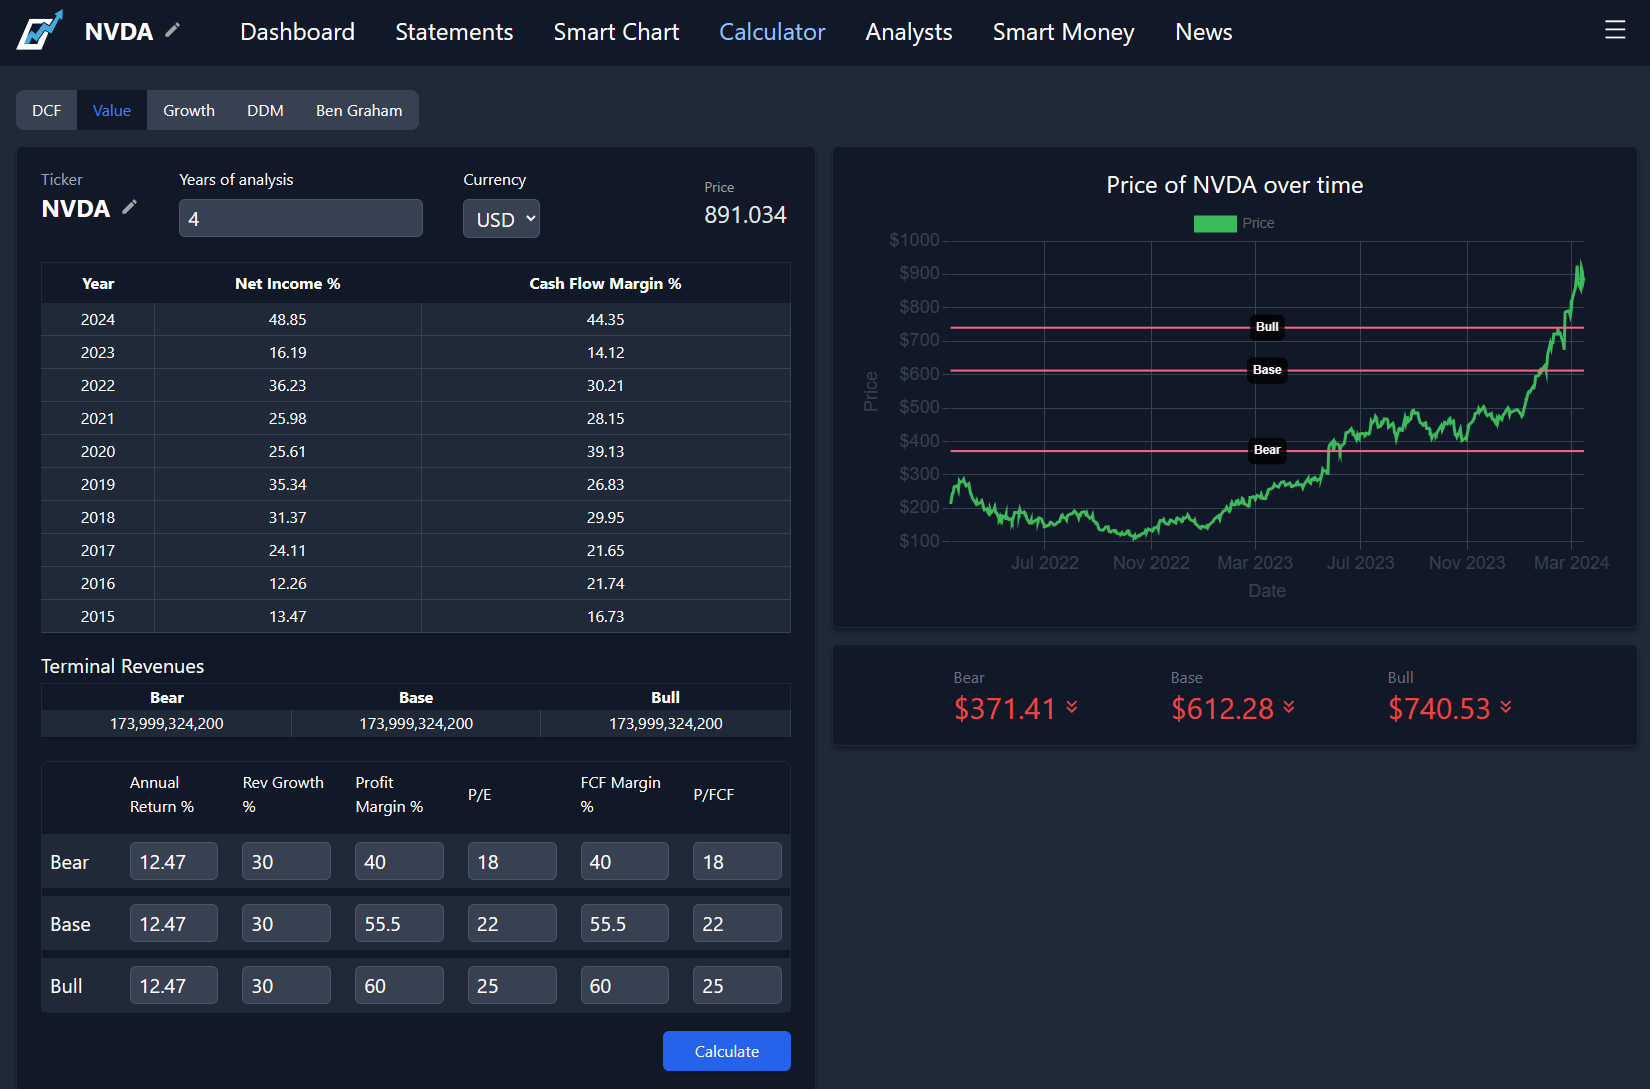Open the Growth calculator tab
1650x1089 pixels.
pyautogui.click(x=189, y=111)
